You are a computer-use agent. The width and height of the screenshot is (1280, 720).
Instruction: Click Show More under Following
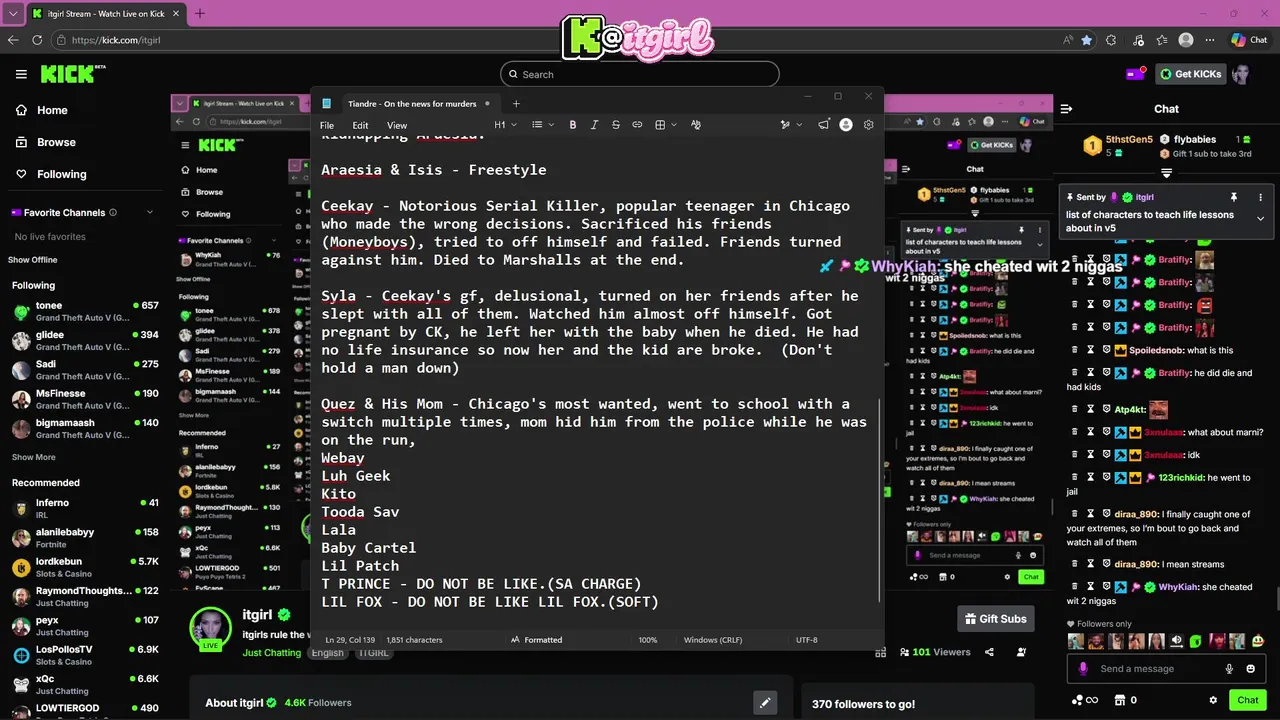coord(34,457)
